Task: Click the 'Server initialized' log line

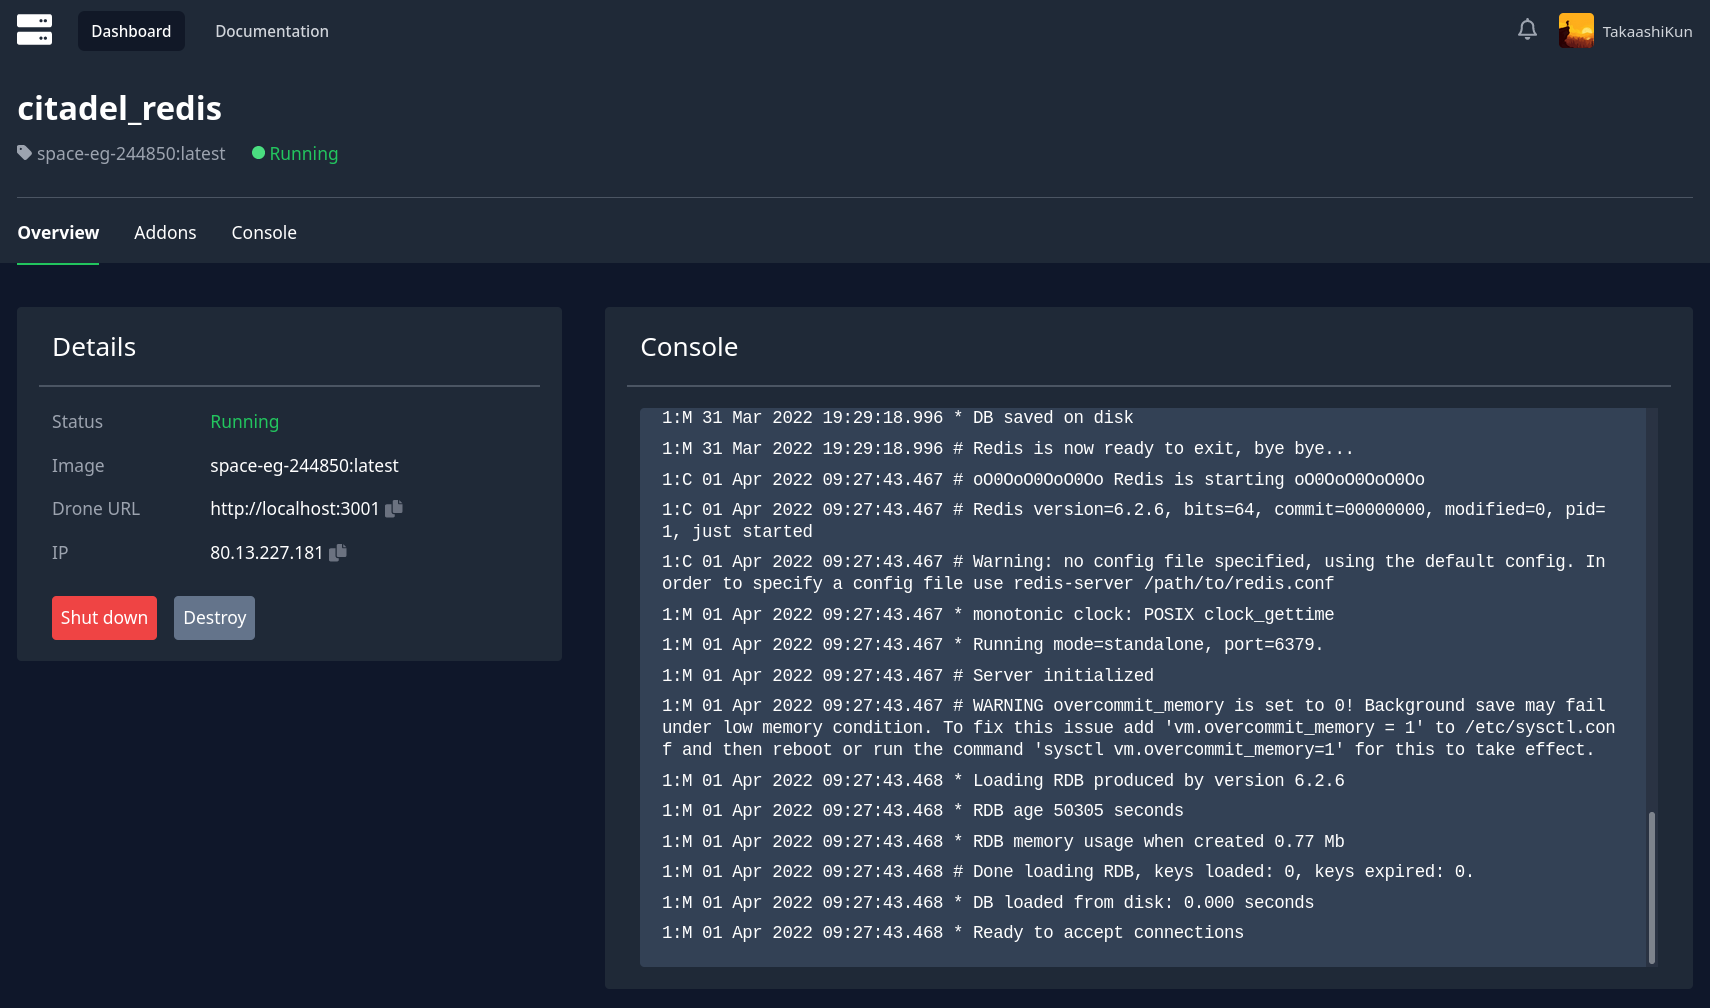Action: pyautogui.click(x=908, y=676)
